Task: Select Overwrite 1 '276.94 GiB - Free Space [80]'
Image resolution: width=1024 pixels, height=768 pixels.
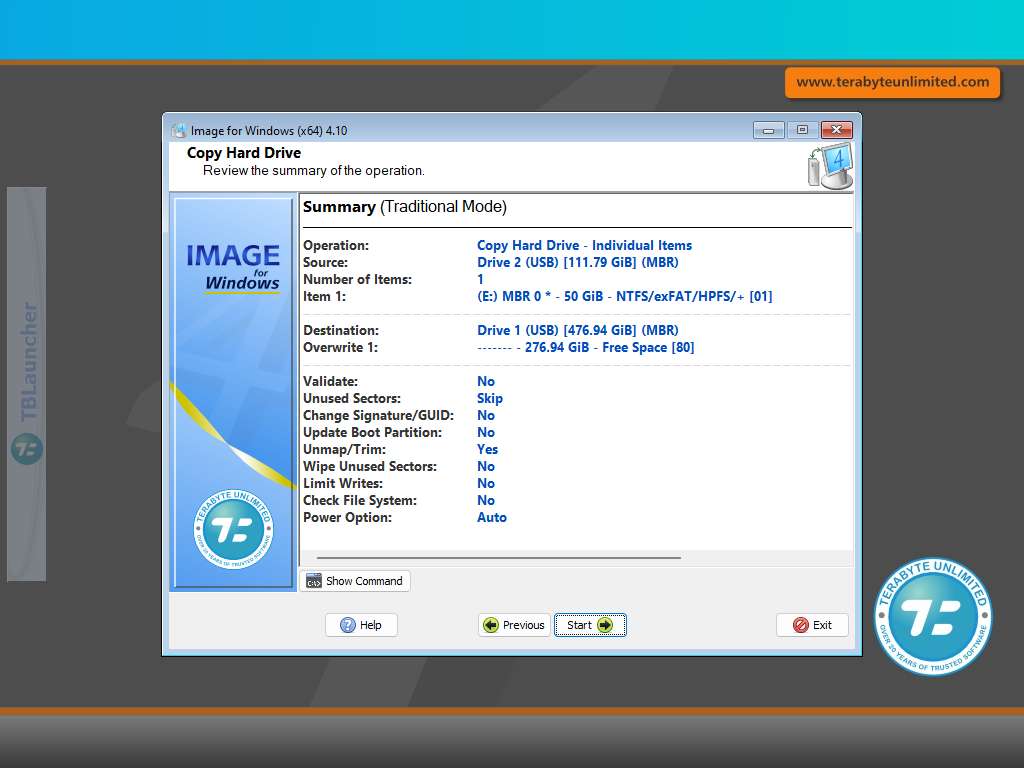Action: pyautogui.click(x=586, y=347)
